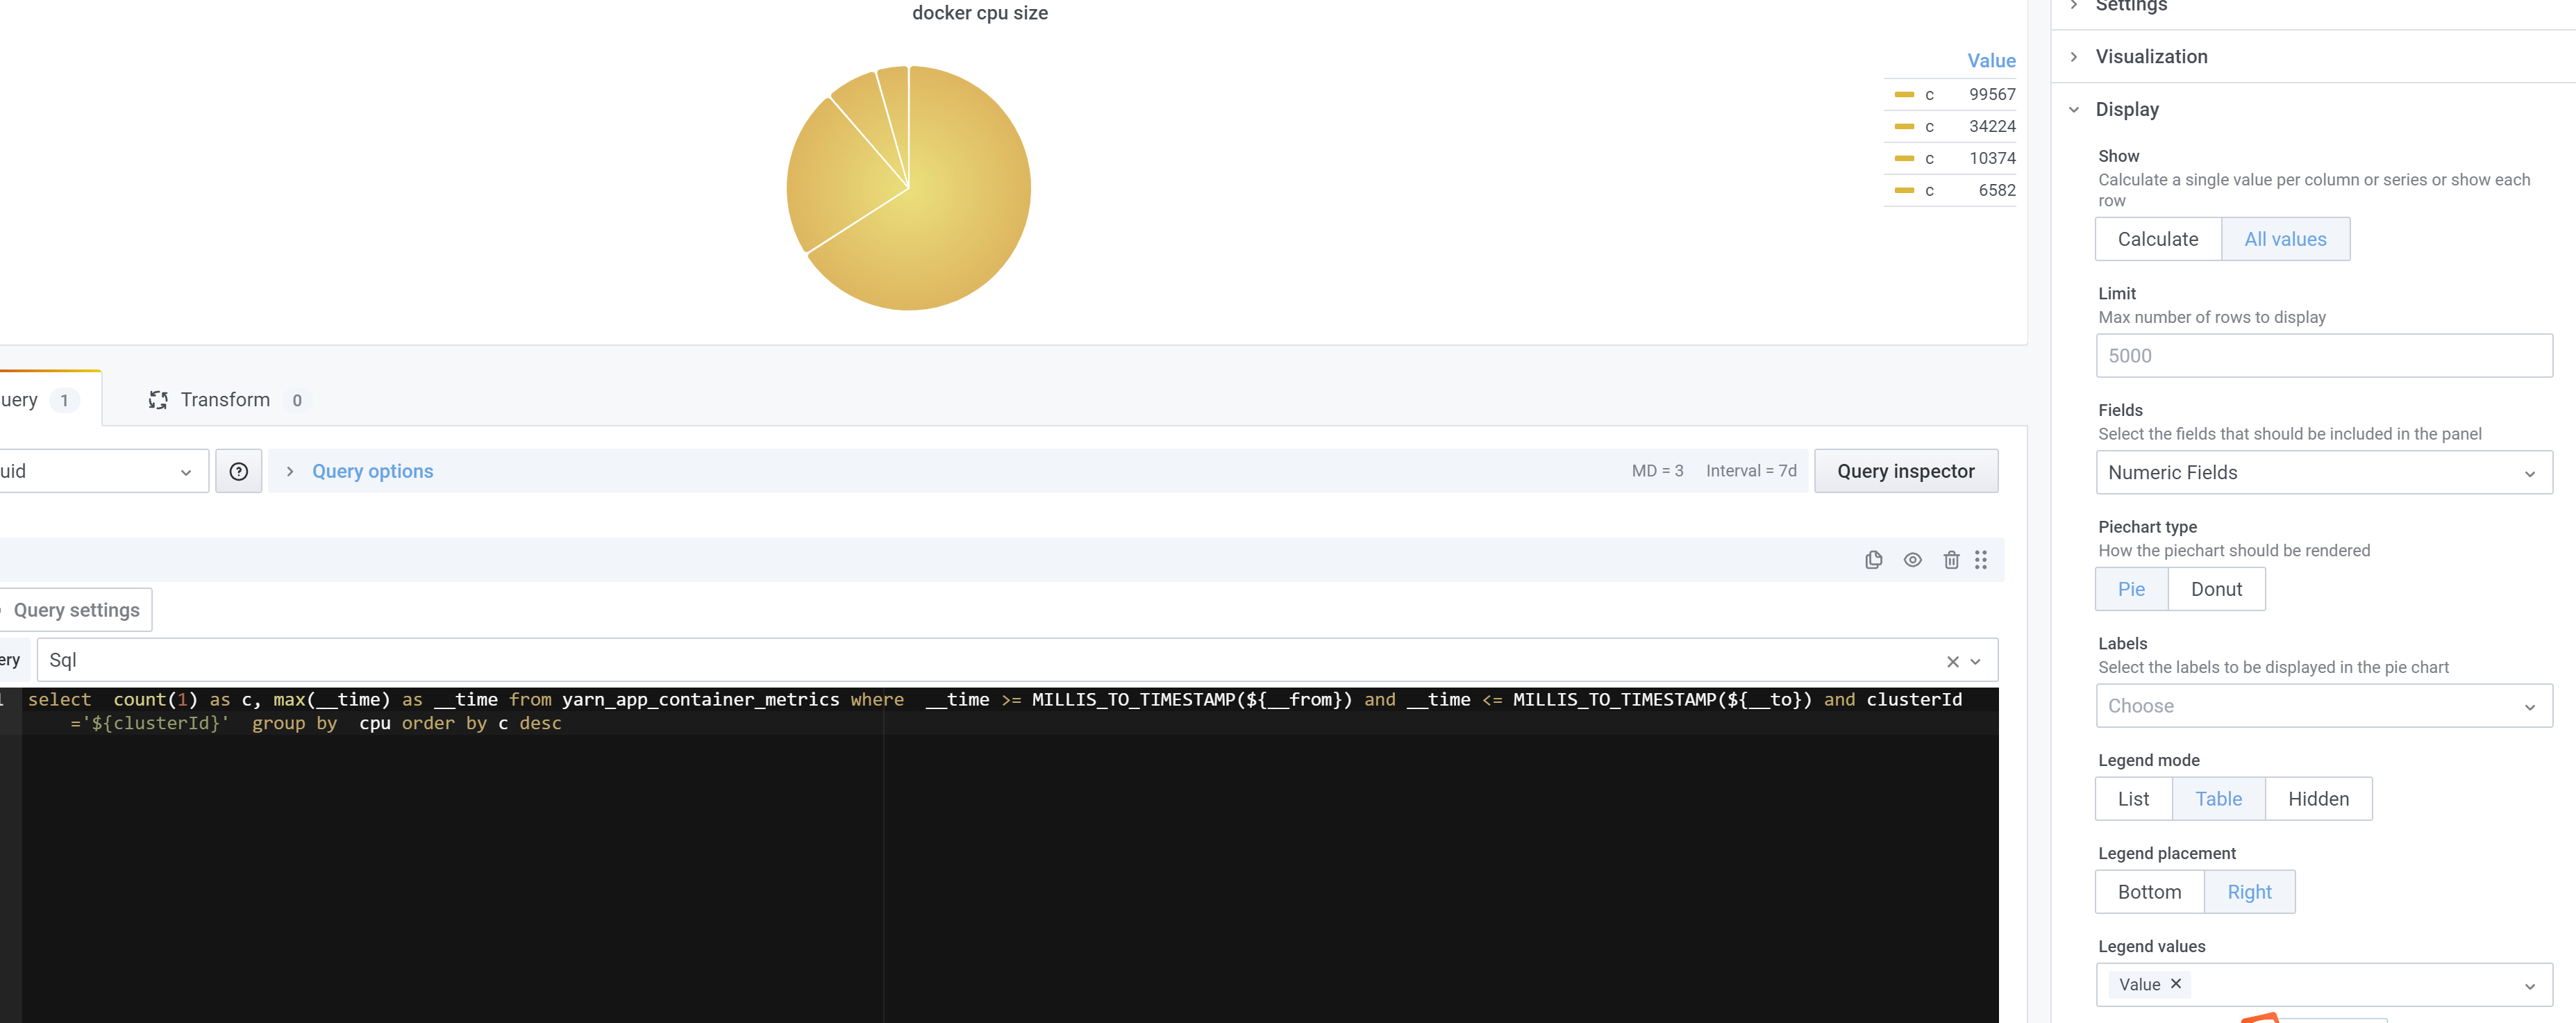Clear the Sql selection with the X icon
2576x1023 pixels.
click(1952, 660)
